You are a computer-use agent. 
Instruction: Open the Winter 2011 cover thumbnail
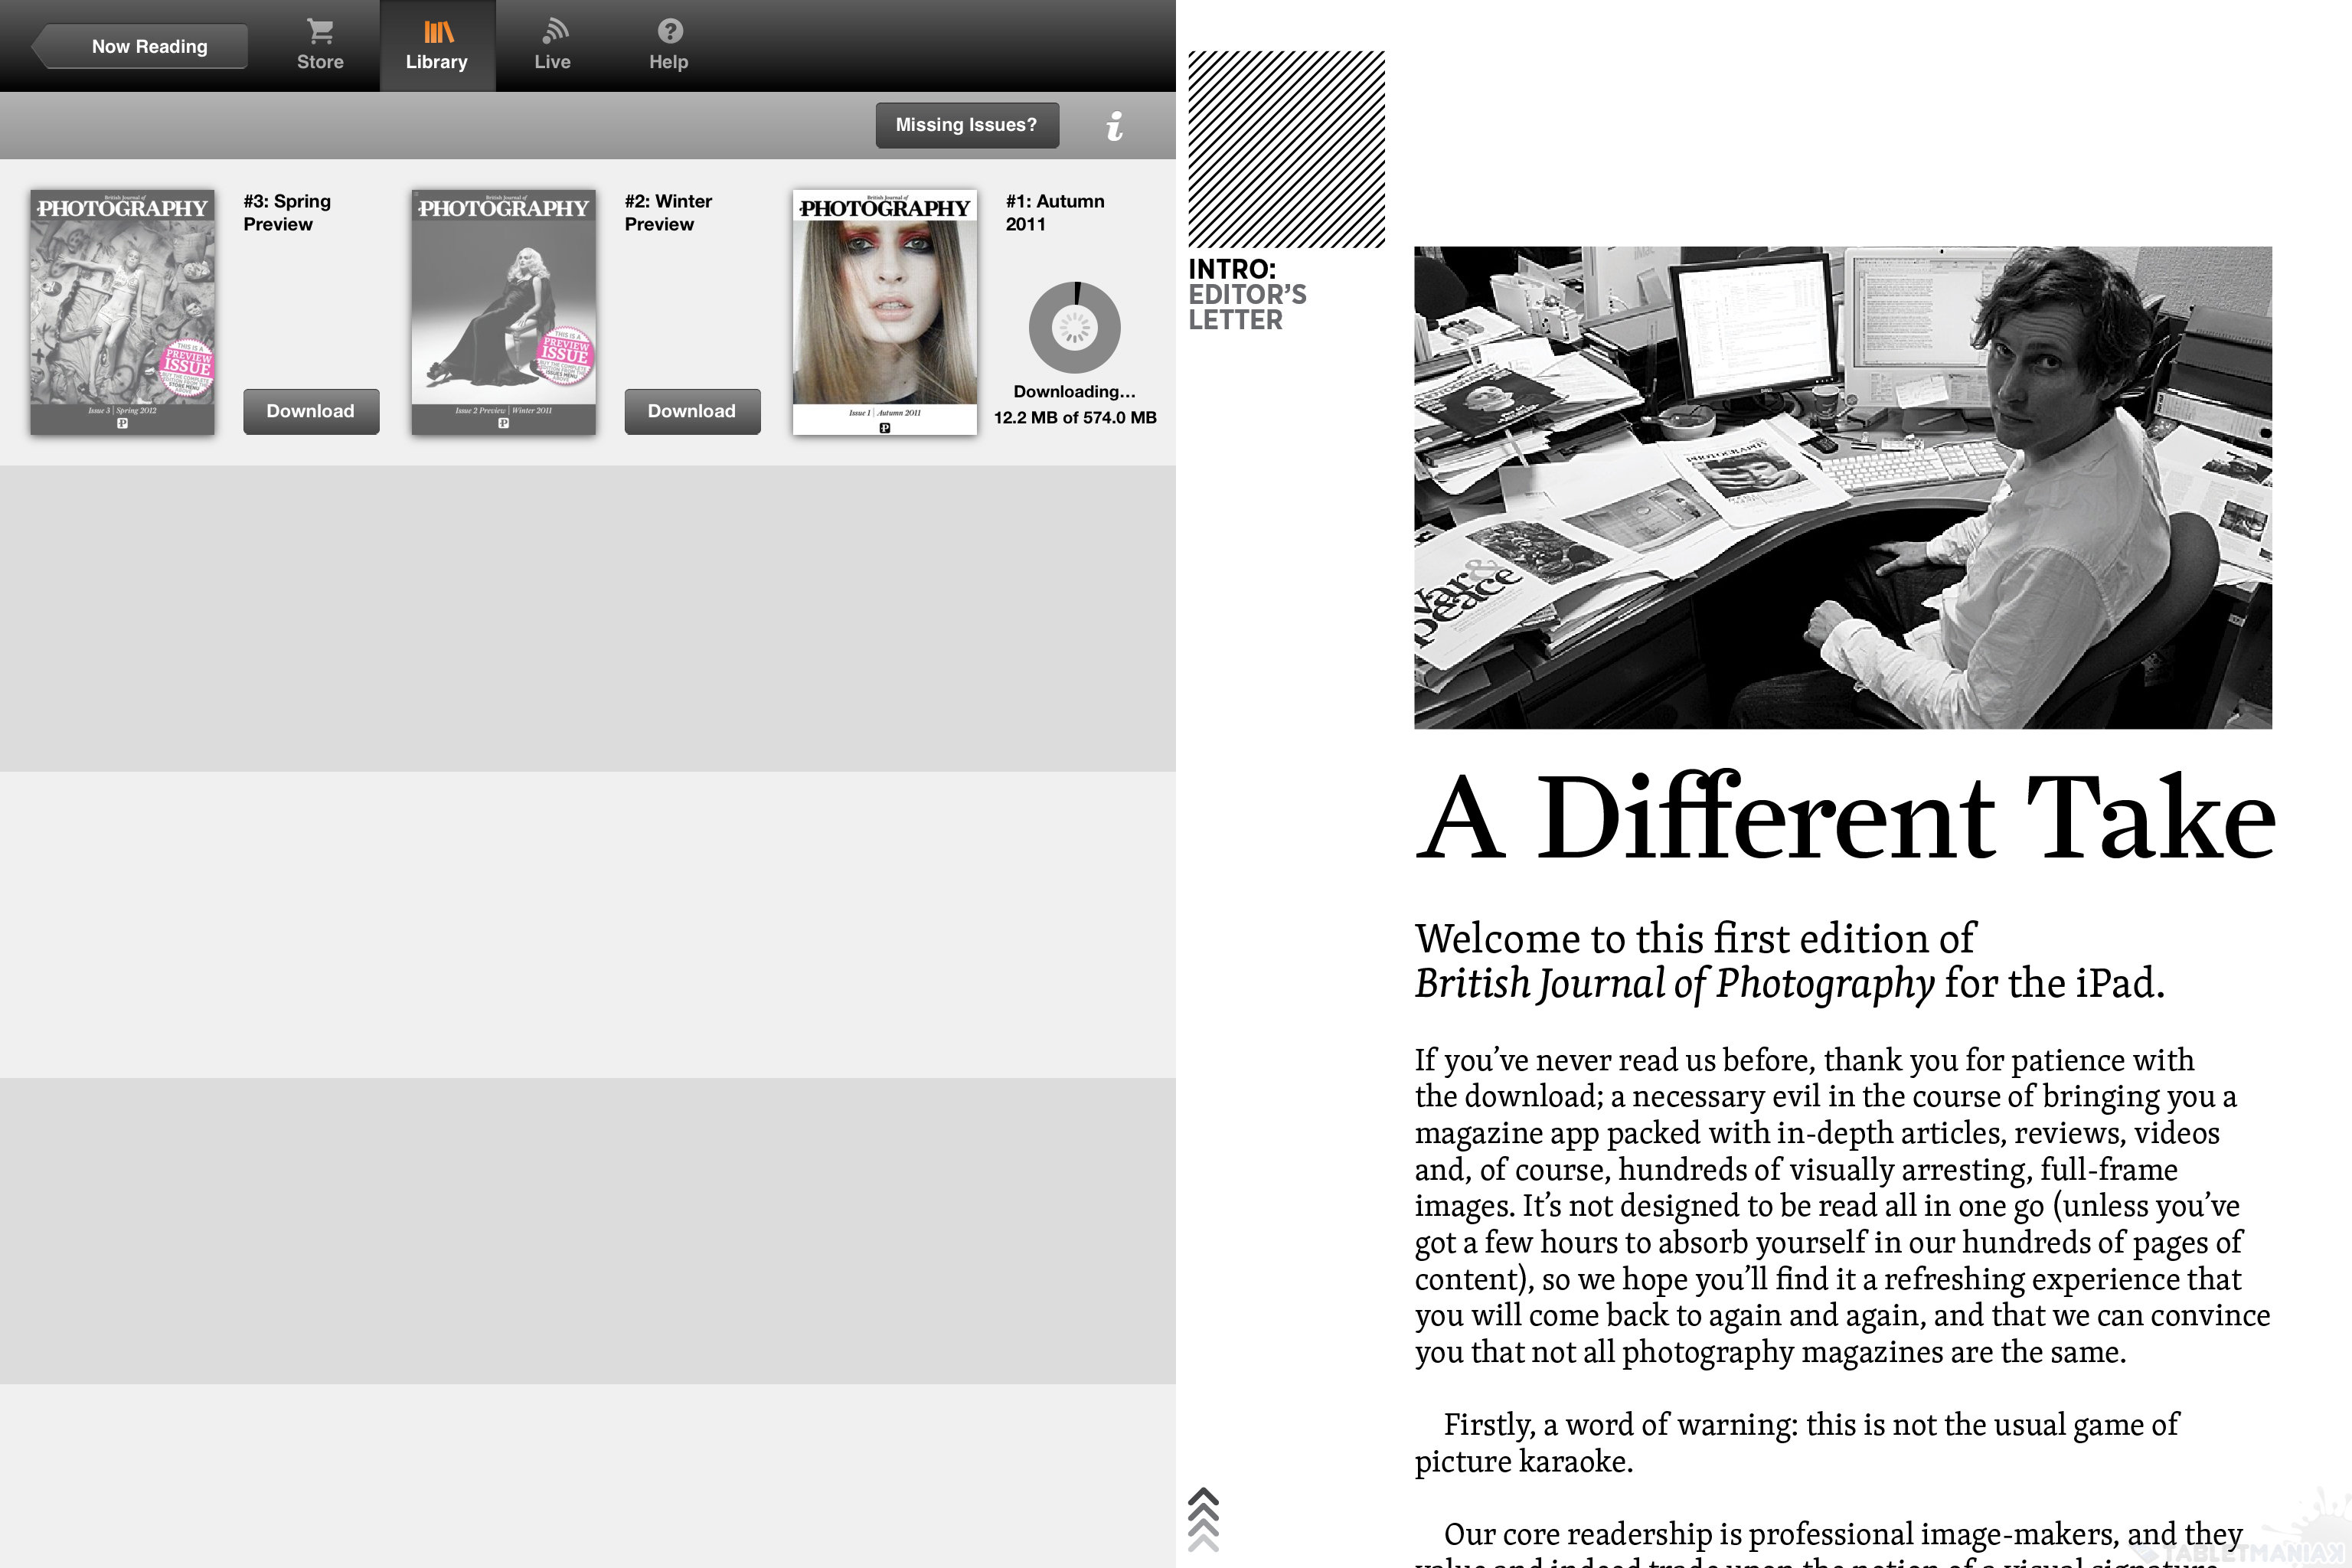pos(503,312)
